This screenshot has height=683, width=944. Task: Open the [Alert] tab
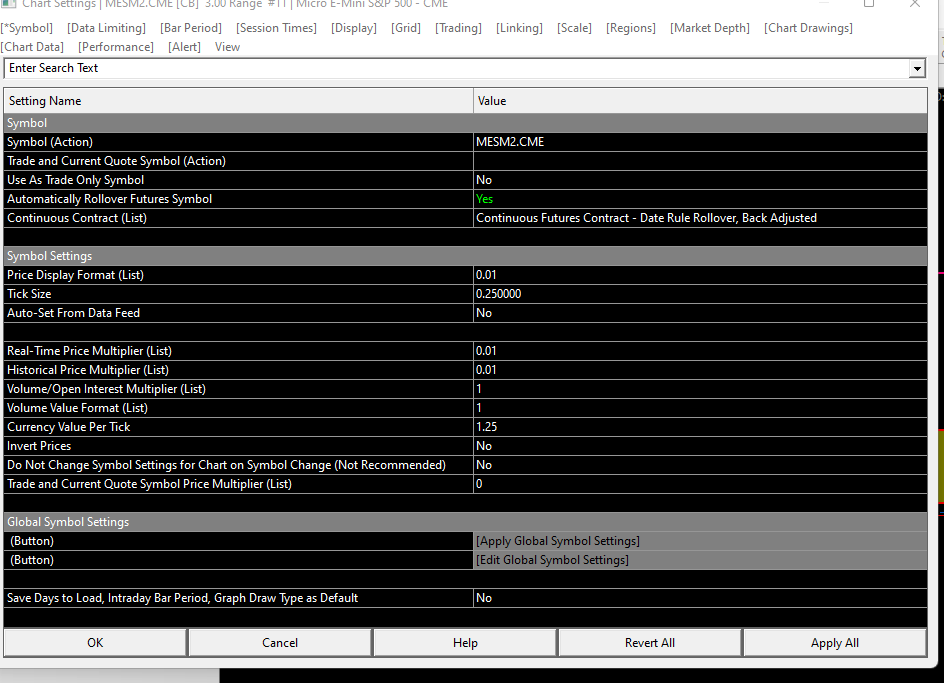[x=184, y=47]
